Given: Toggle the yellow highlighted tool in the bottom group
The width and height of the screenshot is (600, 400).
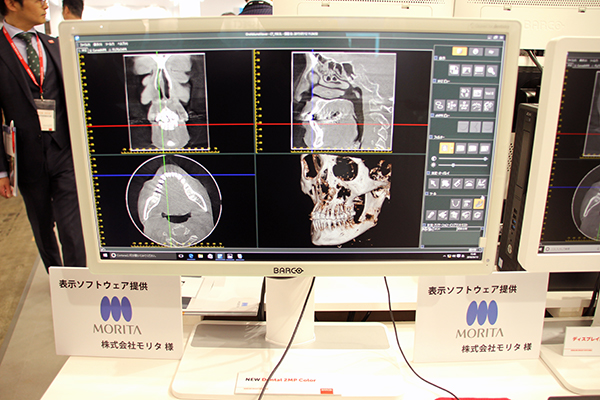Looking at the screenshot, I should (479, 203).
